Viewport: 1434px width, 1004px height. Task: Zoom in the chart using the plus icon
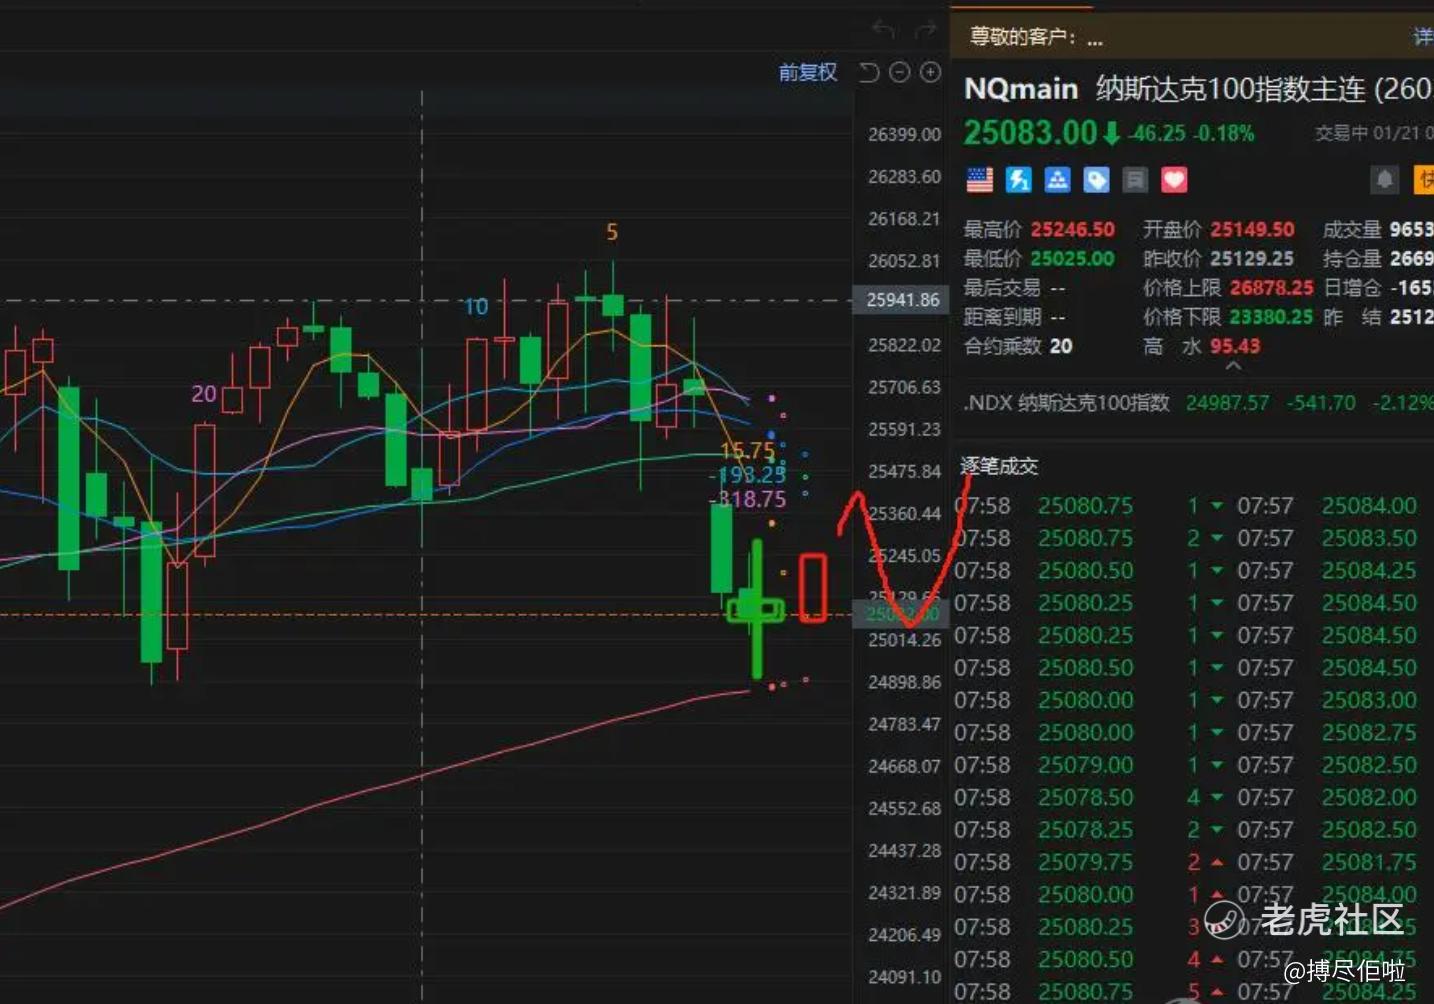click(x=931, y=72)
